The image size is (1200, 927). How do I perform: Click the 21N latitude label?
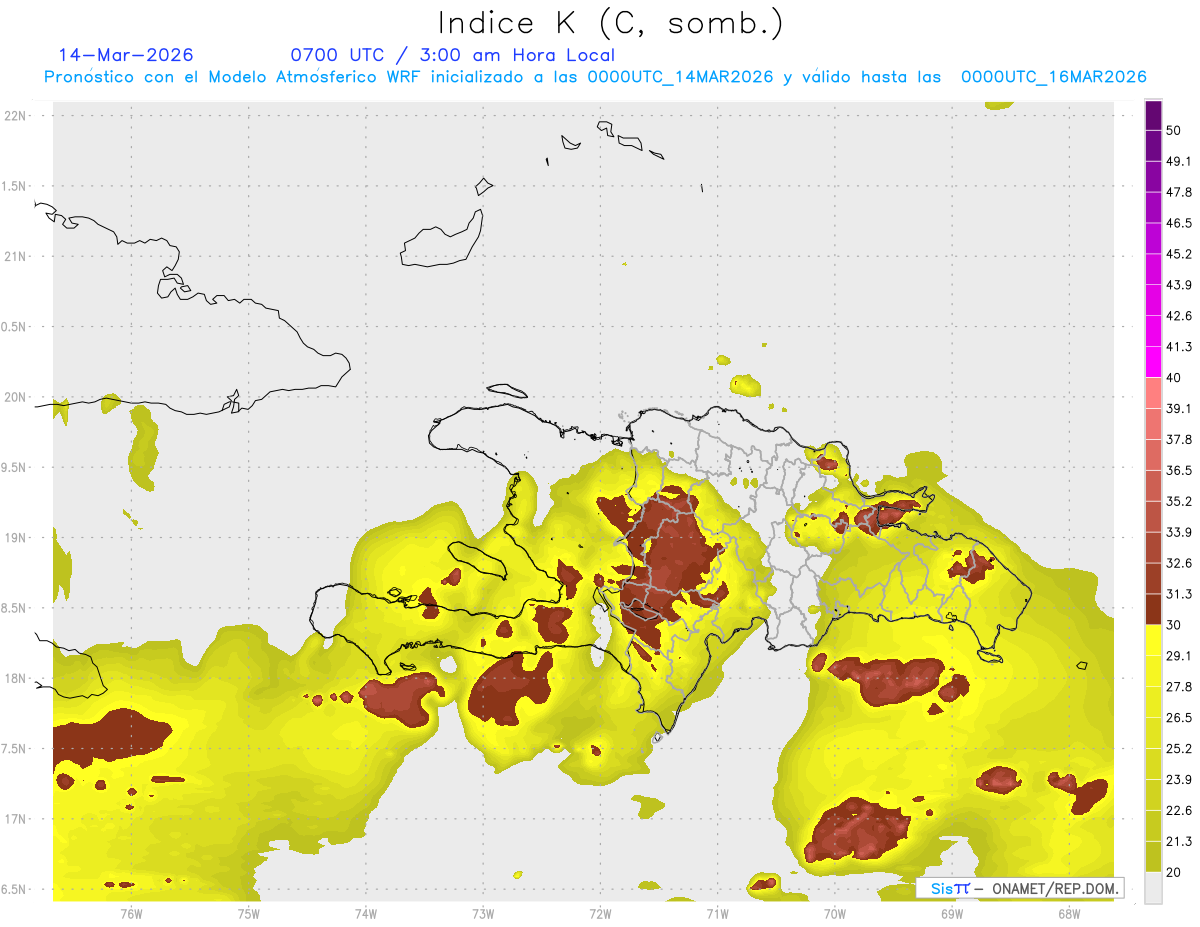[15, 256]
